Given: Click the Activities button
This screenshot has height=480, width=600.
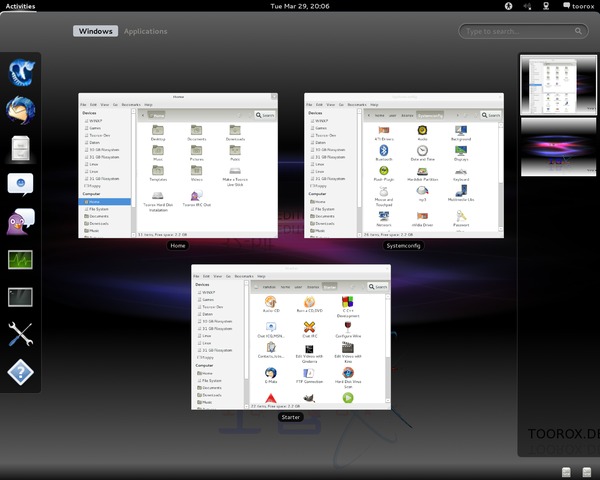Looking at the screenshot, I should [20, 6].
